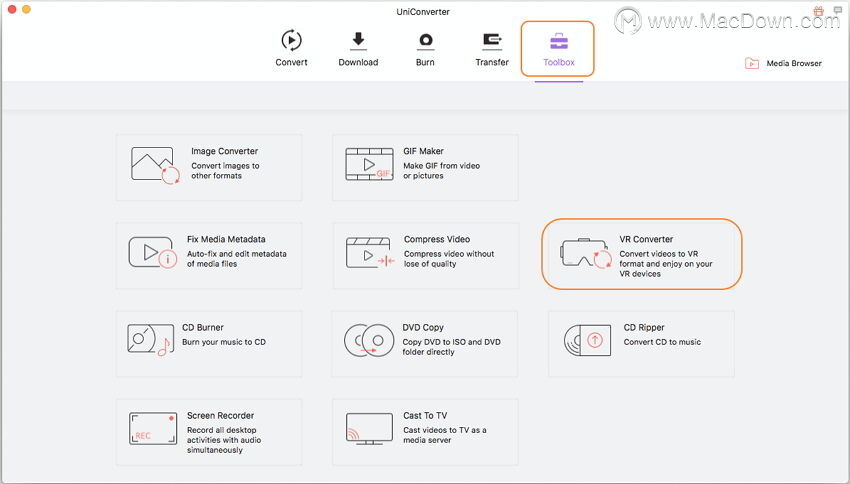Minimize the window using the yellow button
The image size is (850, 484).
coord(26,9)
